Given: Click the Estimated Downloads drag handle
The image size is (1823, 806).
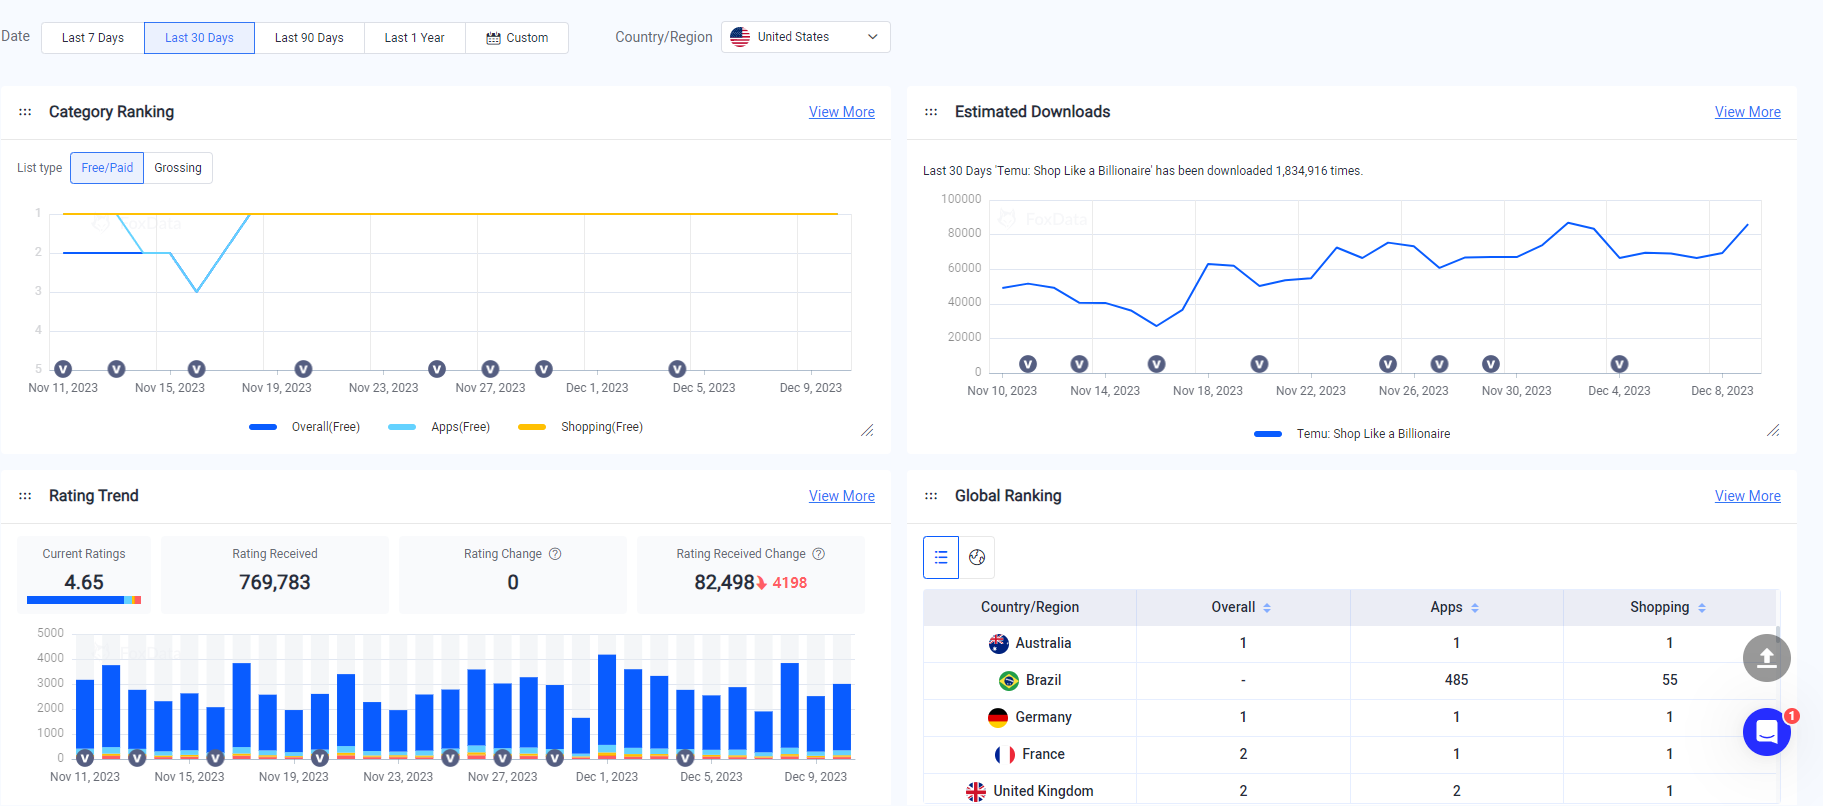Looking at the screenshot, I should coord(931,112).
